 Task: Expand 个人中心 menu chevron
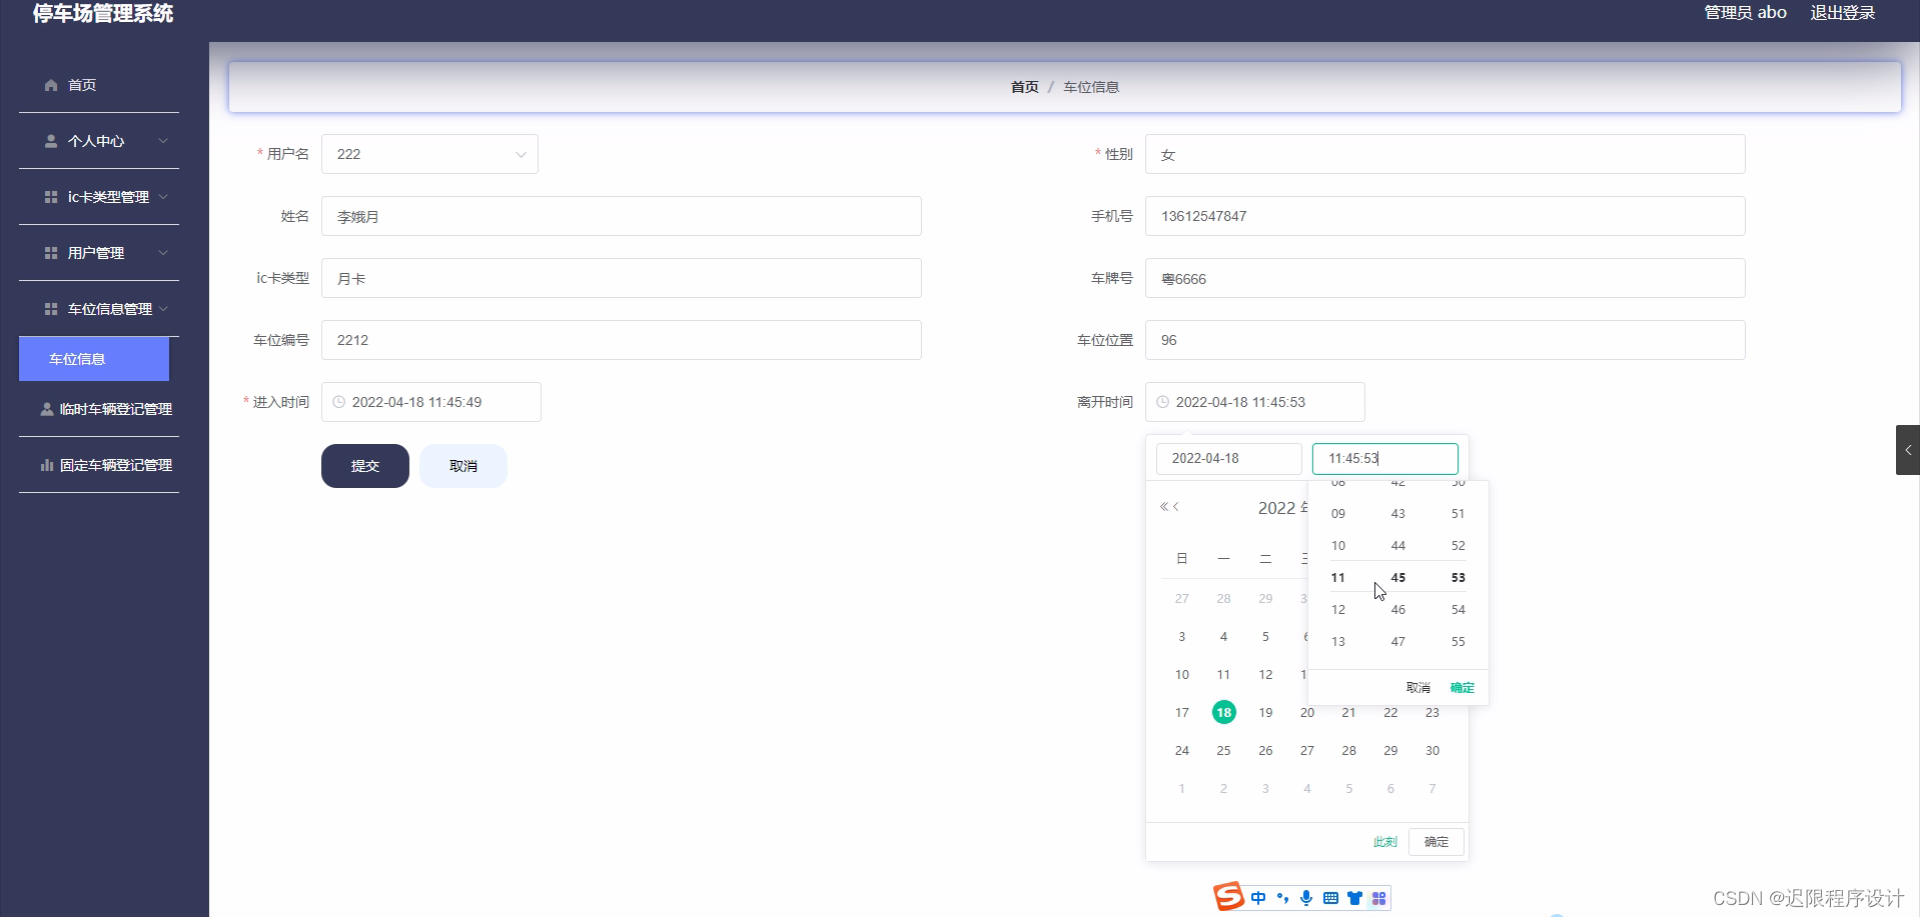tap(163, 141)
